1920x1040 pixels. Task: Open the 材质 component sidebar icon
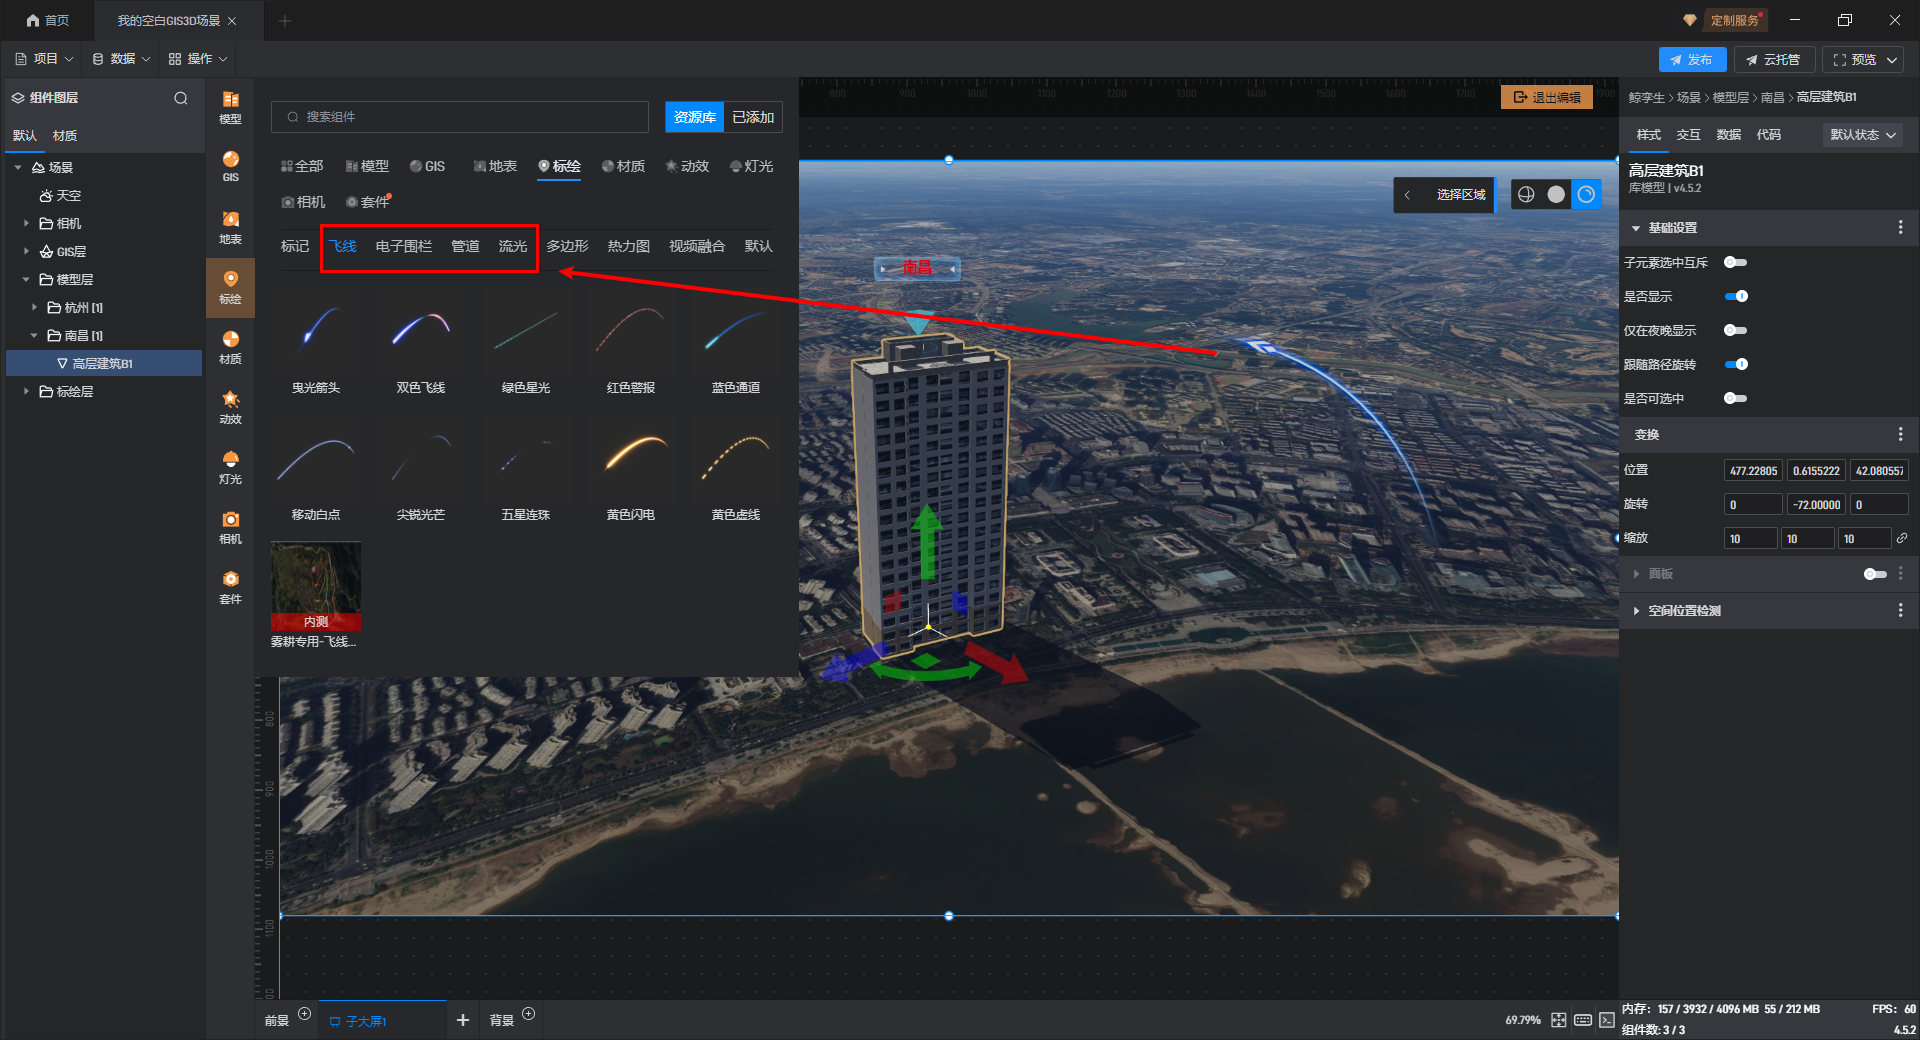point(230,347)
